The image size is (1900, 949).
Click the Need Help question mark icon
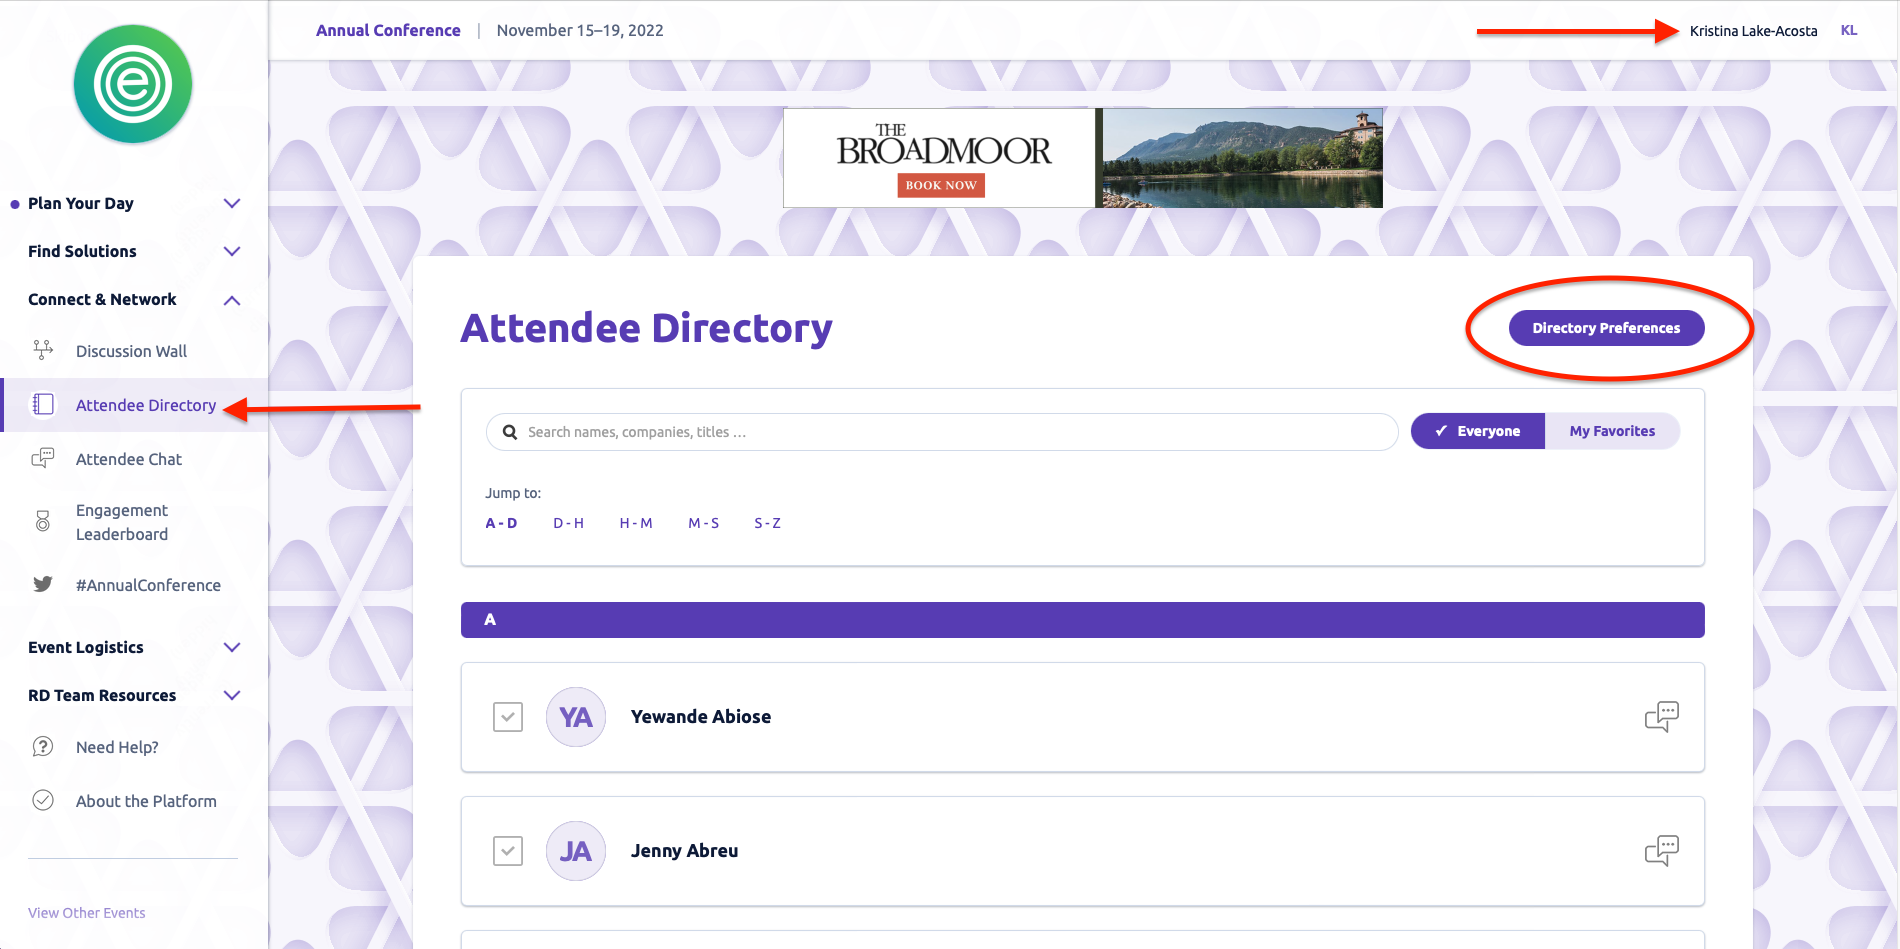(43, 746)
